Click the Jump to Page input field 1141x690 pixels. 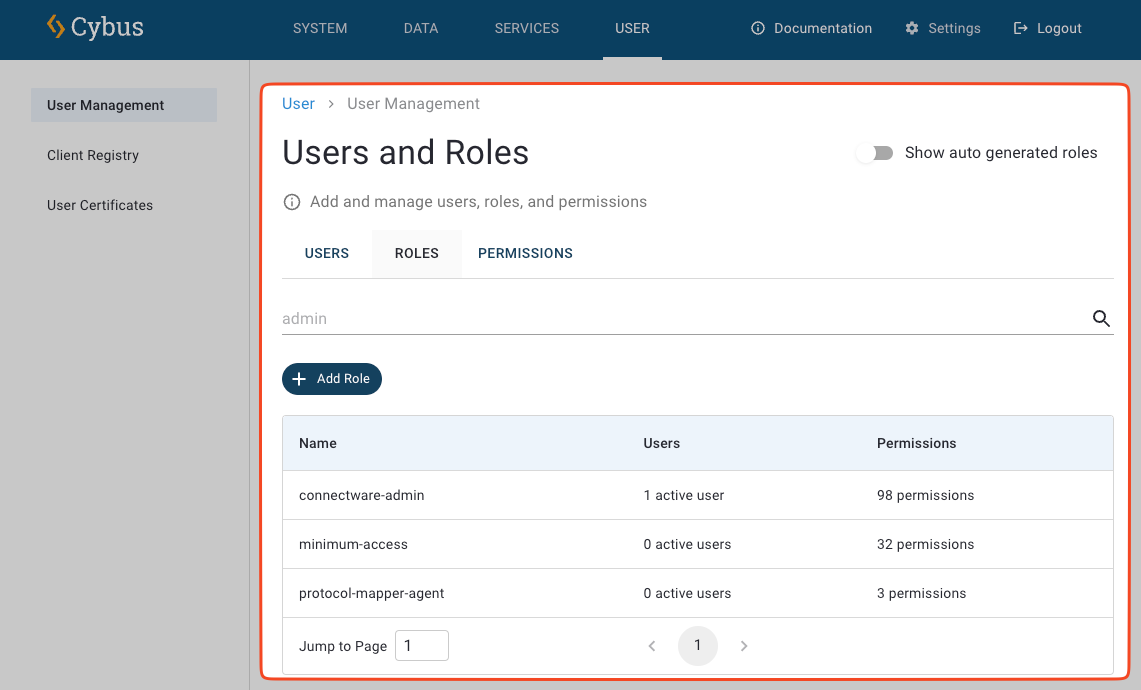coord(421,645)
